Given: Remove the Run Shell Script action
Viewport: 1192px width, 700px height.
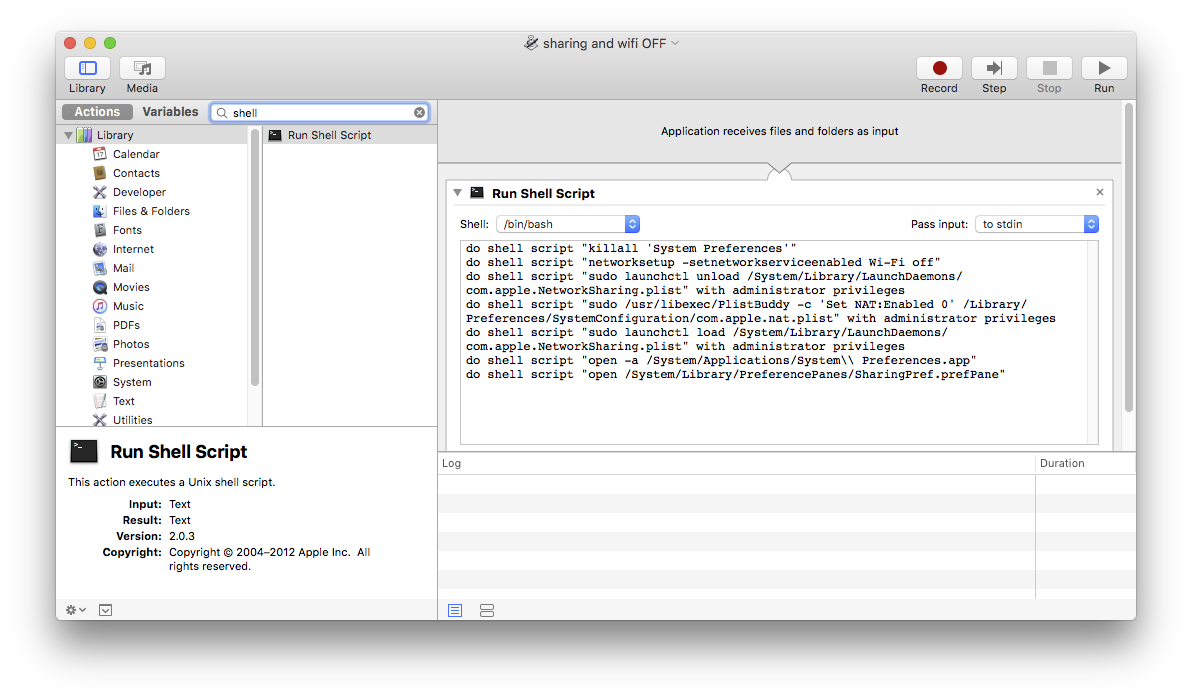Looking at the screenshot, I should pyautogui.click(x=1100, y=192).
